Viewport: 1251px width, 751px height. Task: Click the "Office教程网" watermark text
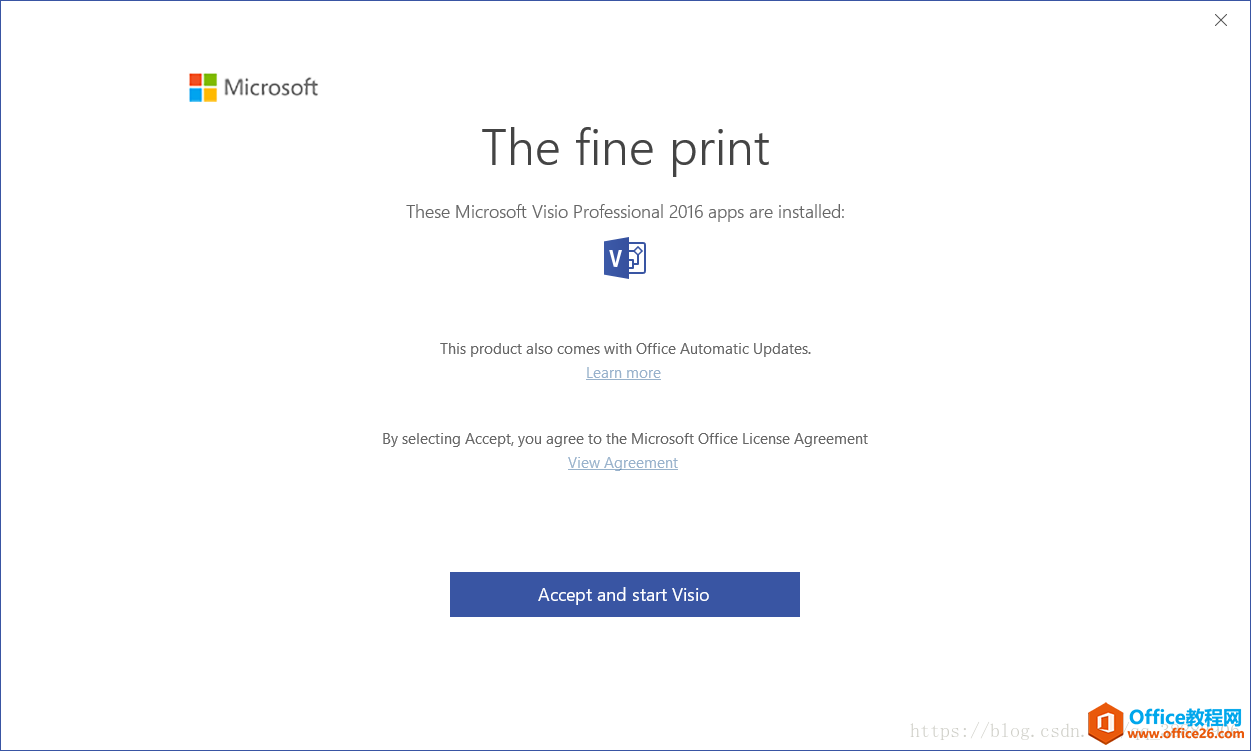click(x=1185, y=717)
